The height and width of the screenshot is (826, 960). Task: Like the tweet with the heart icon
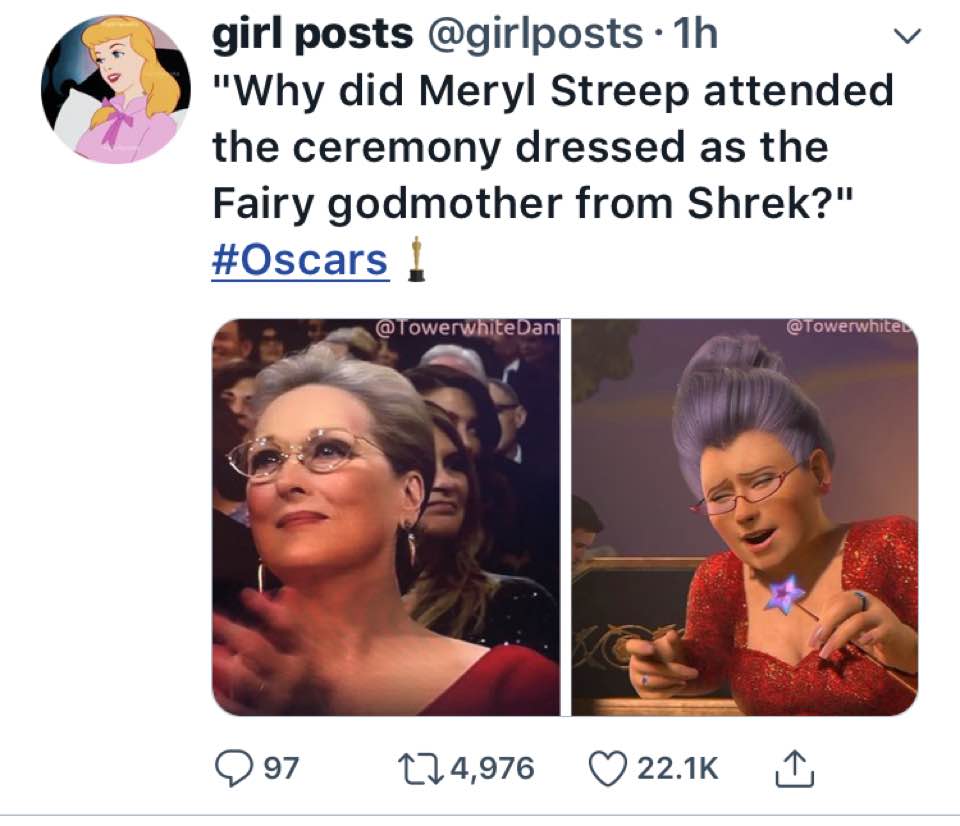[607, 768]
